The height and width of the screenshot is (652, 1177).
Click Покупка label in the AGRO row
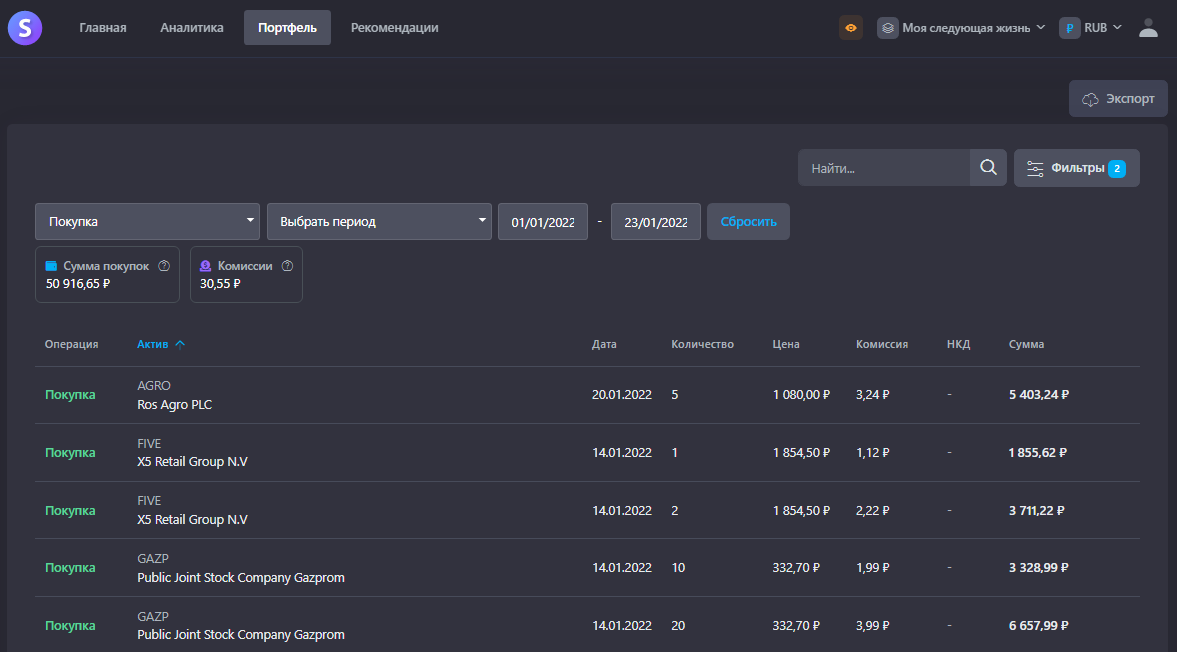[x=70, y=395]
